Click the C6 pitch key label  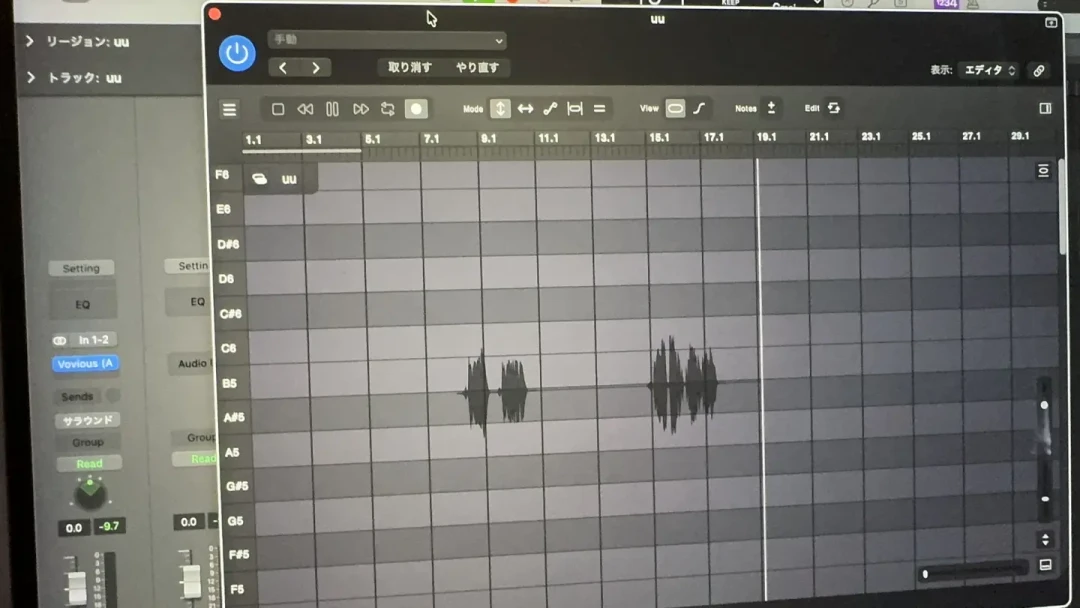click(229, 348)
